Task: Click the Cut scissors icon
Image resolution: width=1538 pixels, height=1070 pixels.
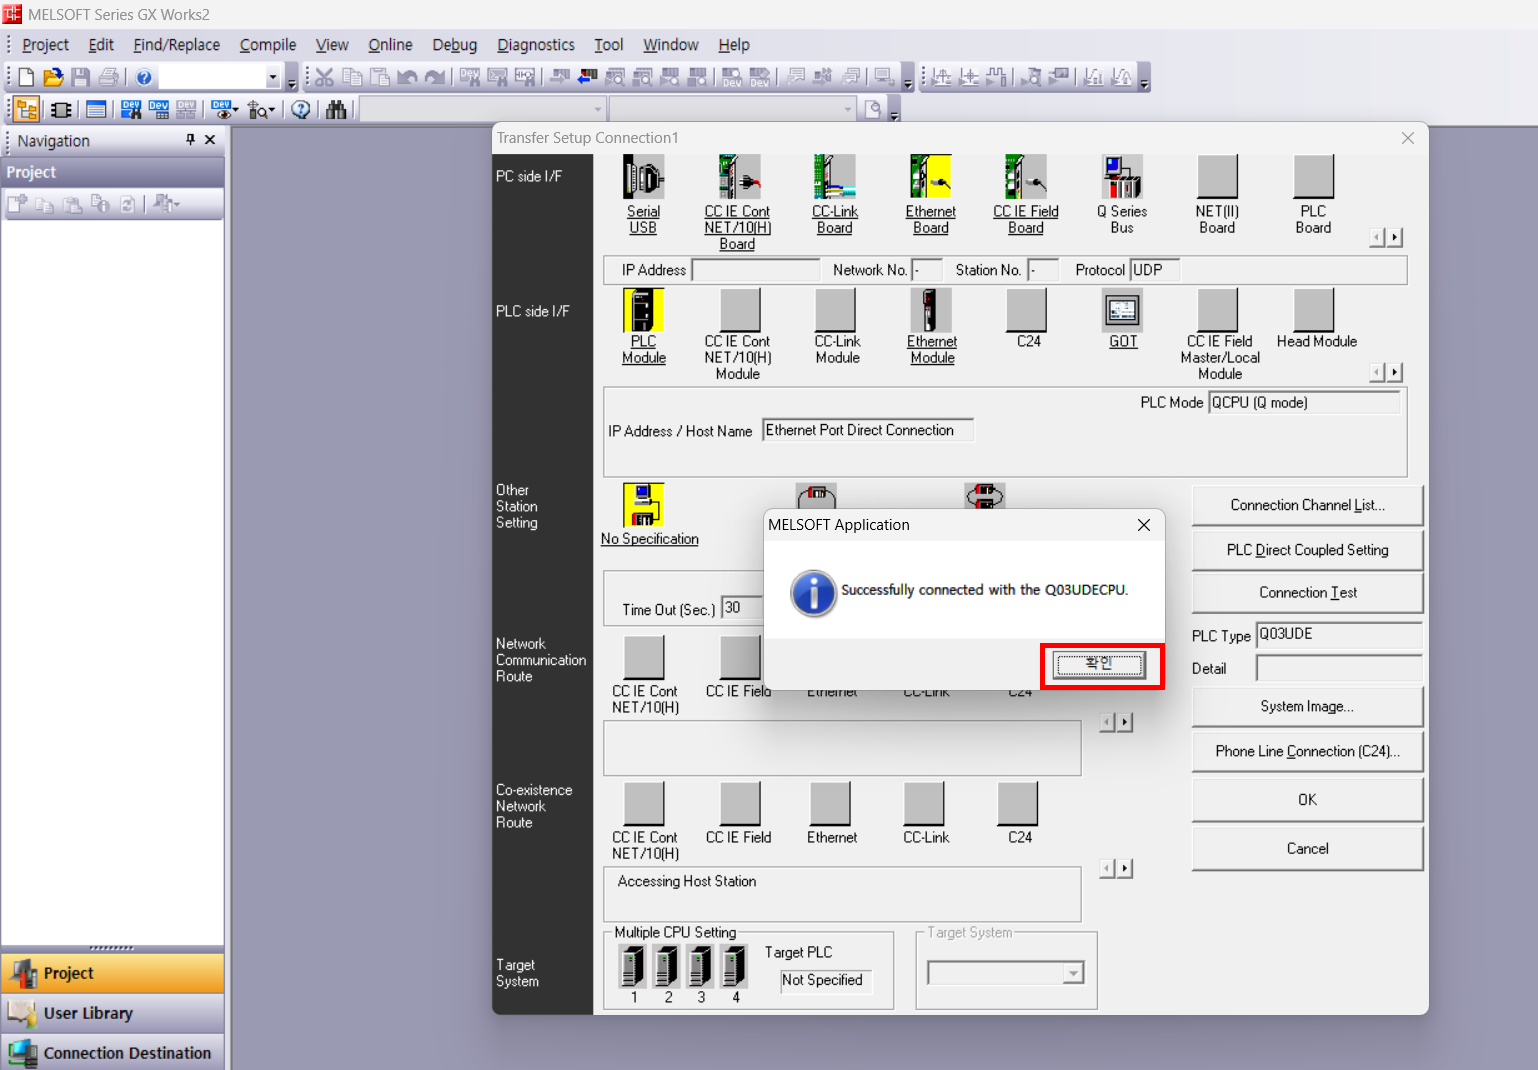Action: [x=324, y=77]
